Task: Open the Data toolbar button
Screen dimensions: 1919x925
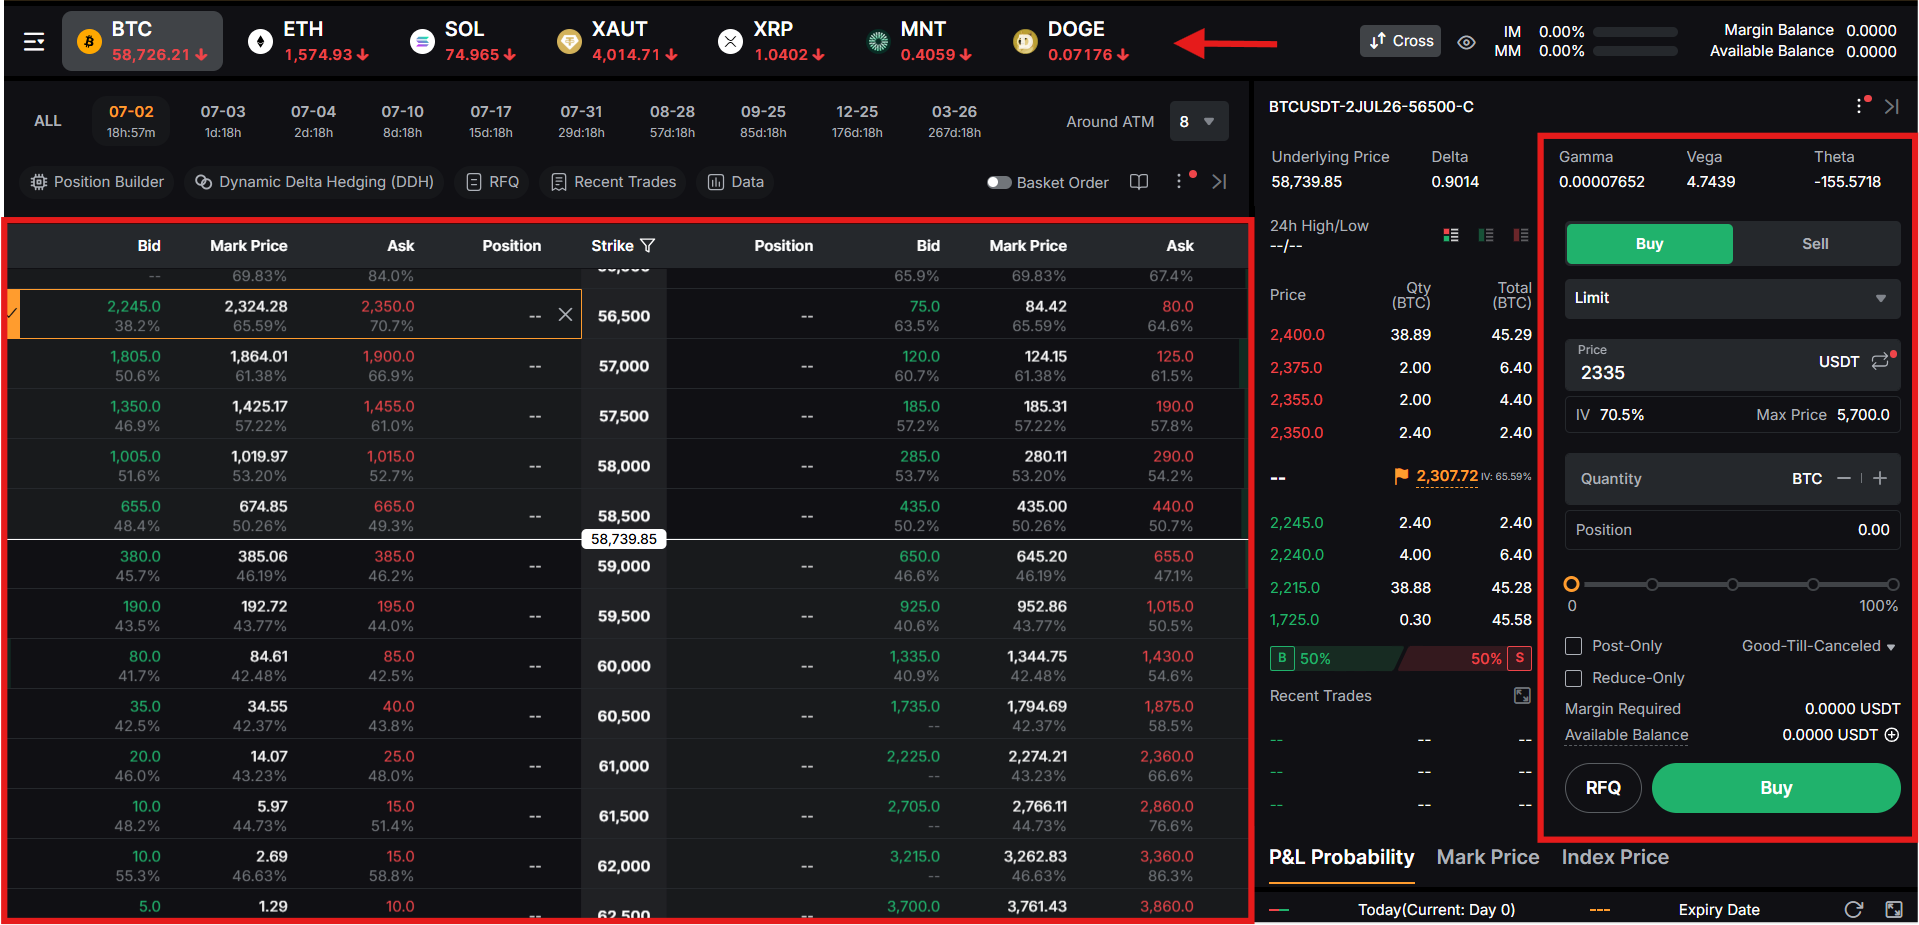Action: coord(736,182)
